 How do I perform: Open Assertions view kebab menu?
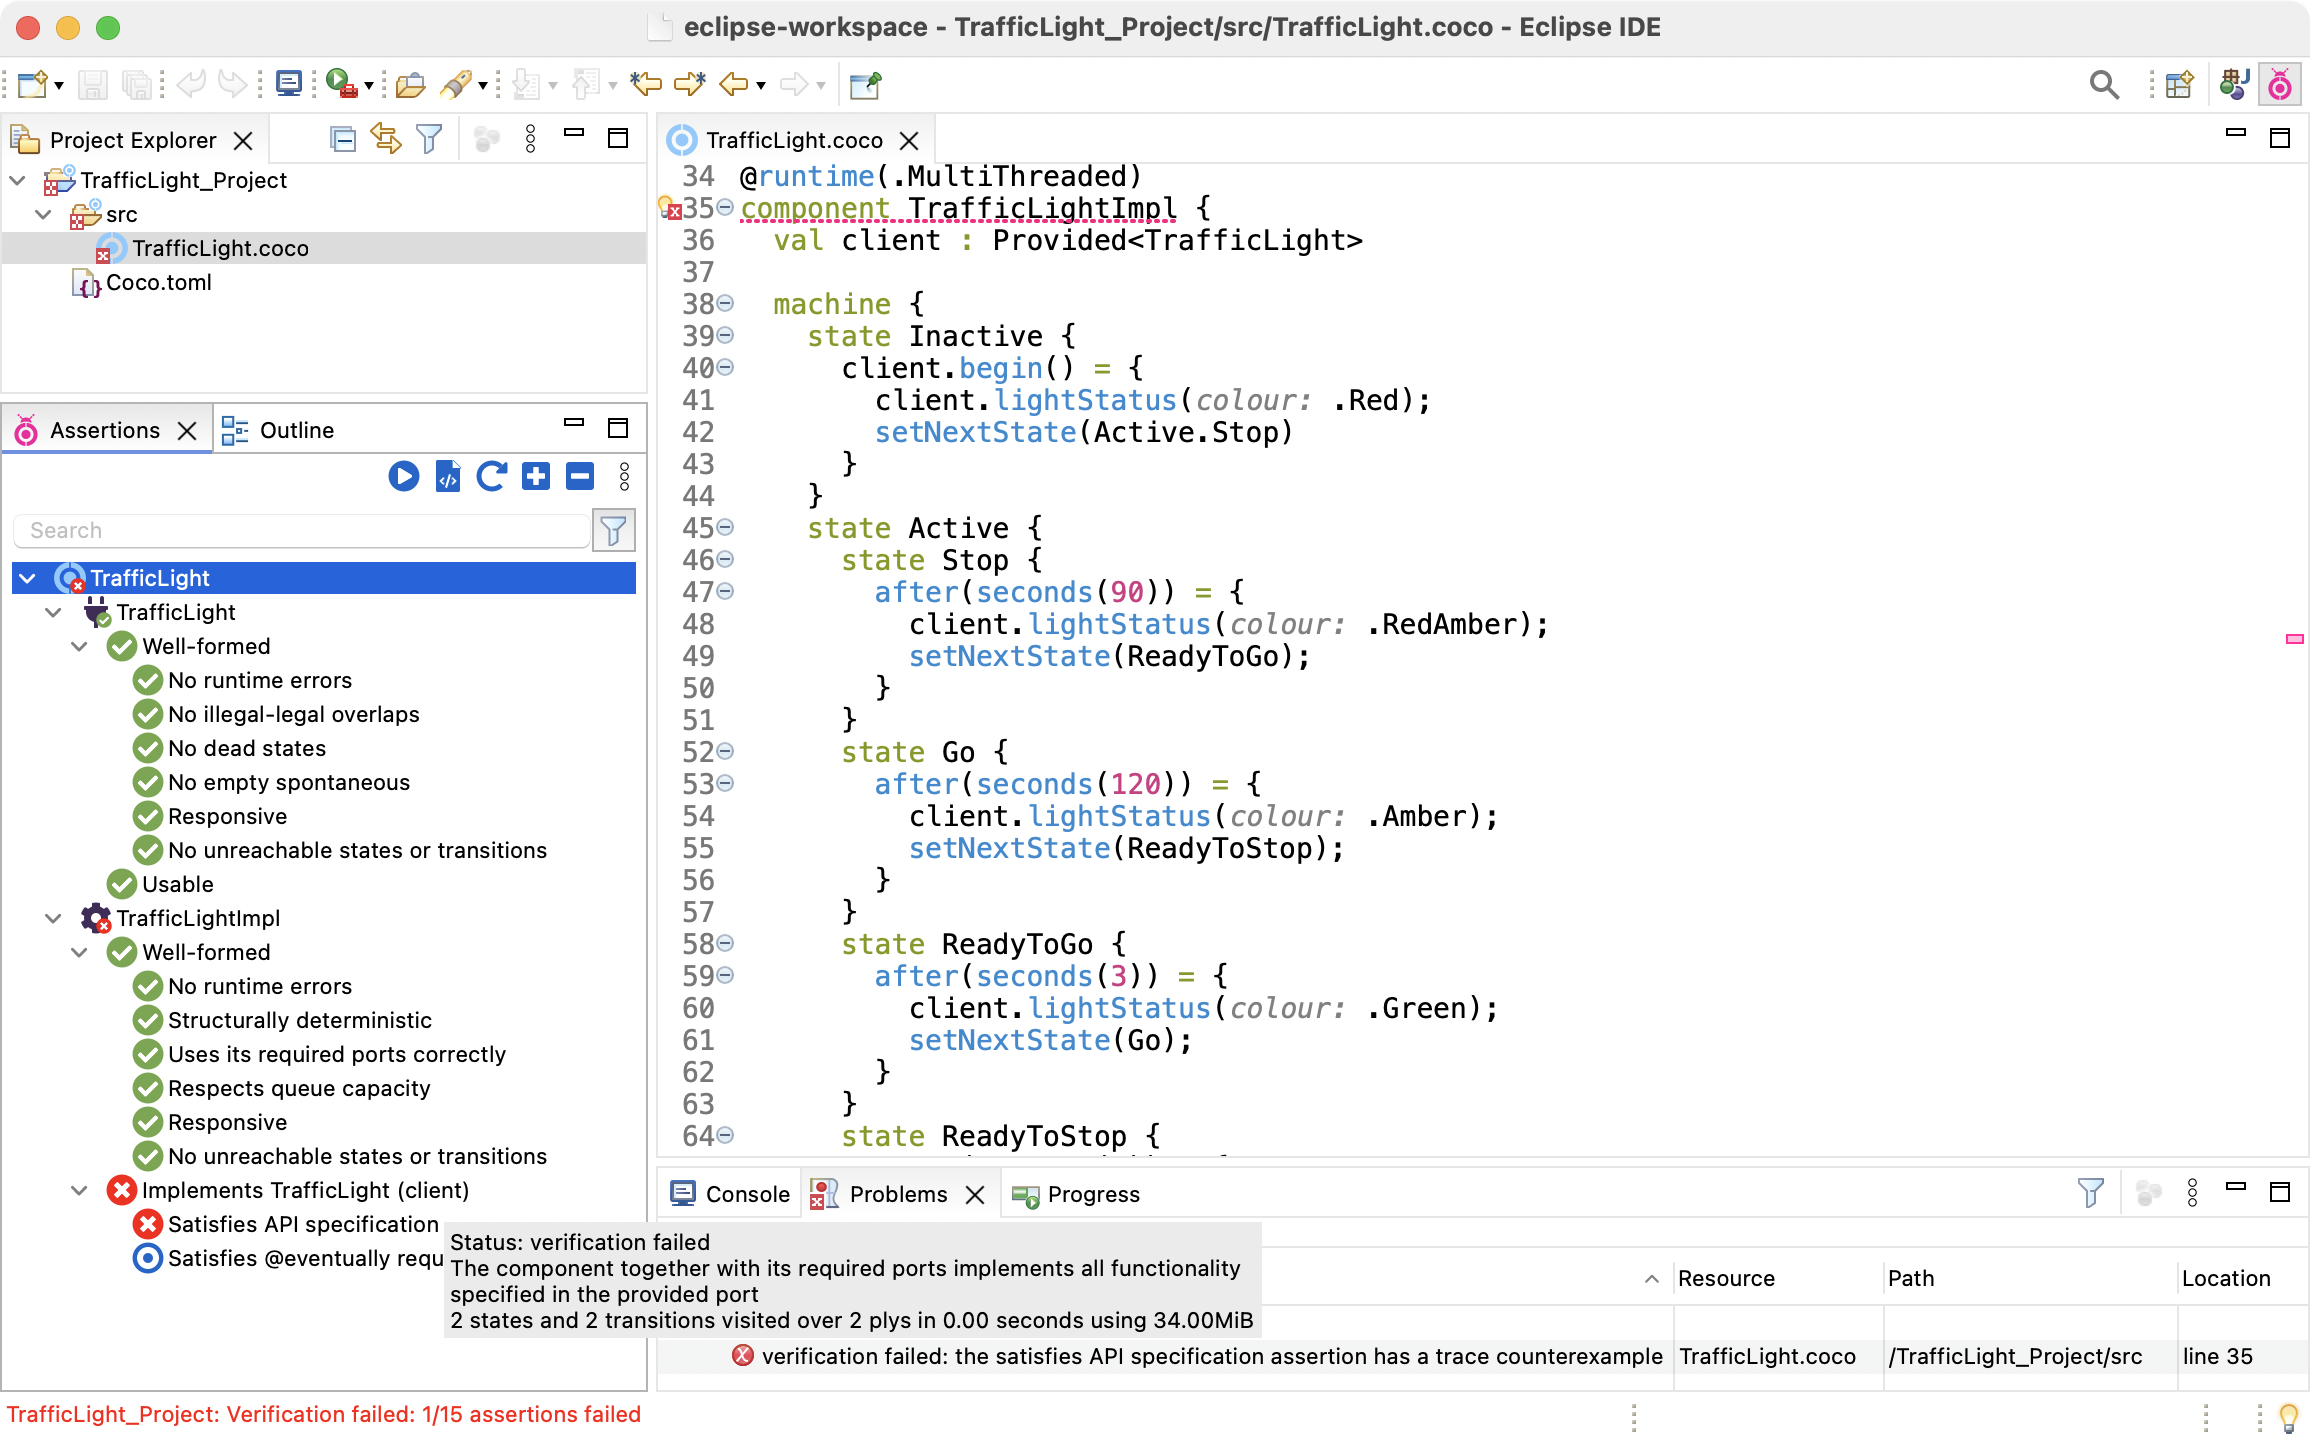(x=624, y=476)
